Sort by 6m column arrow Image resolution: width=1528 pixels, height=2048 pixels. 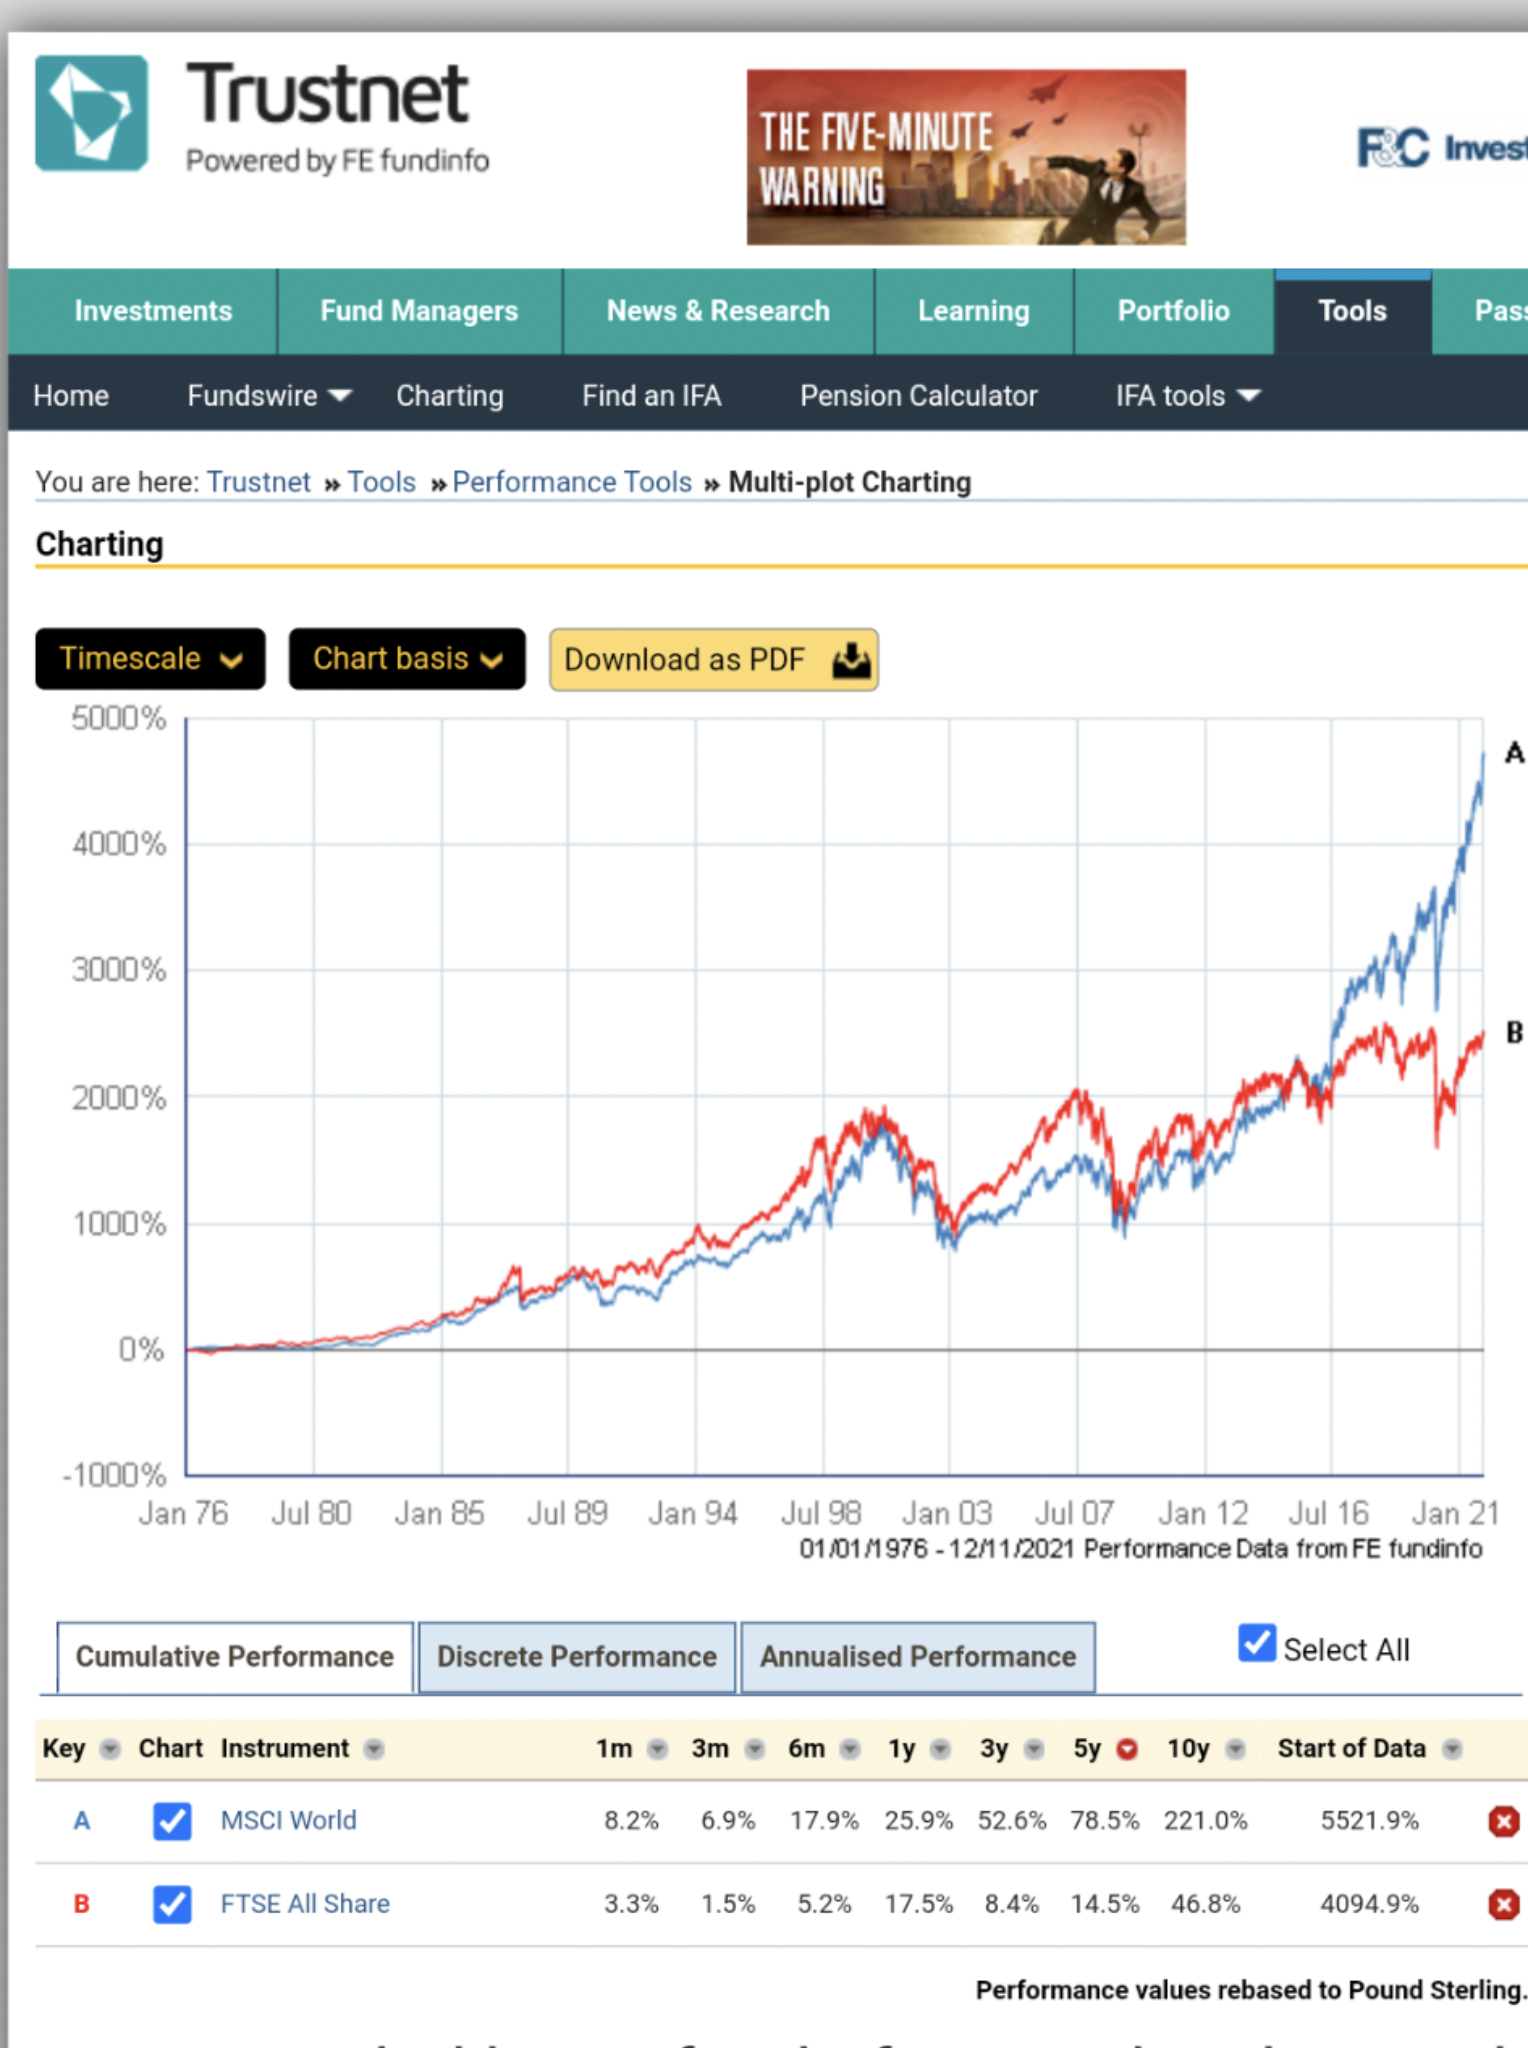[850, 1749]
